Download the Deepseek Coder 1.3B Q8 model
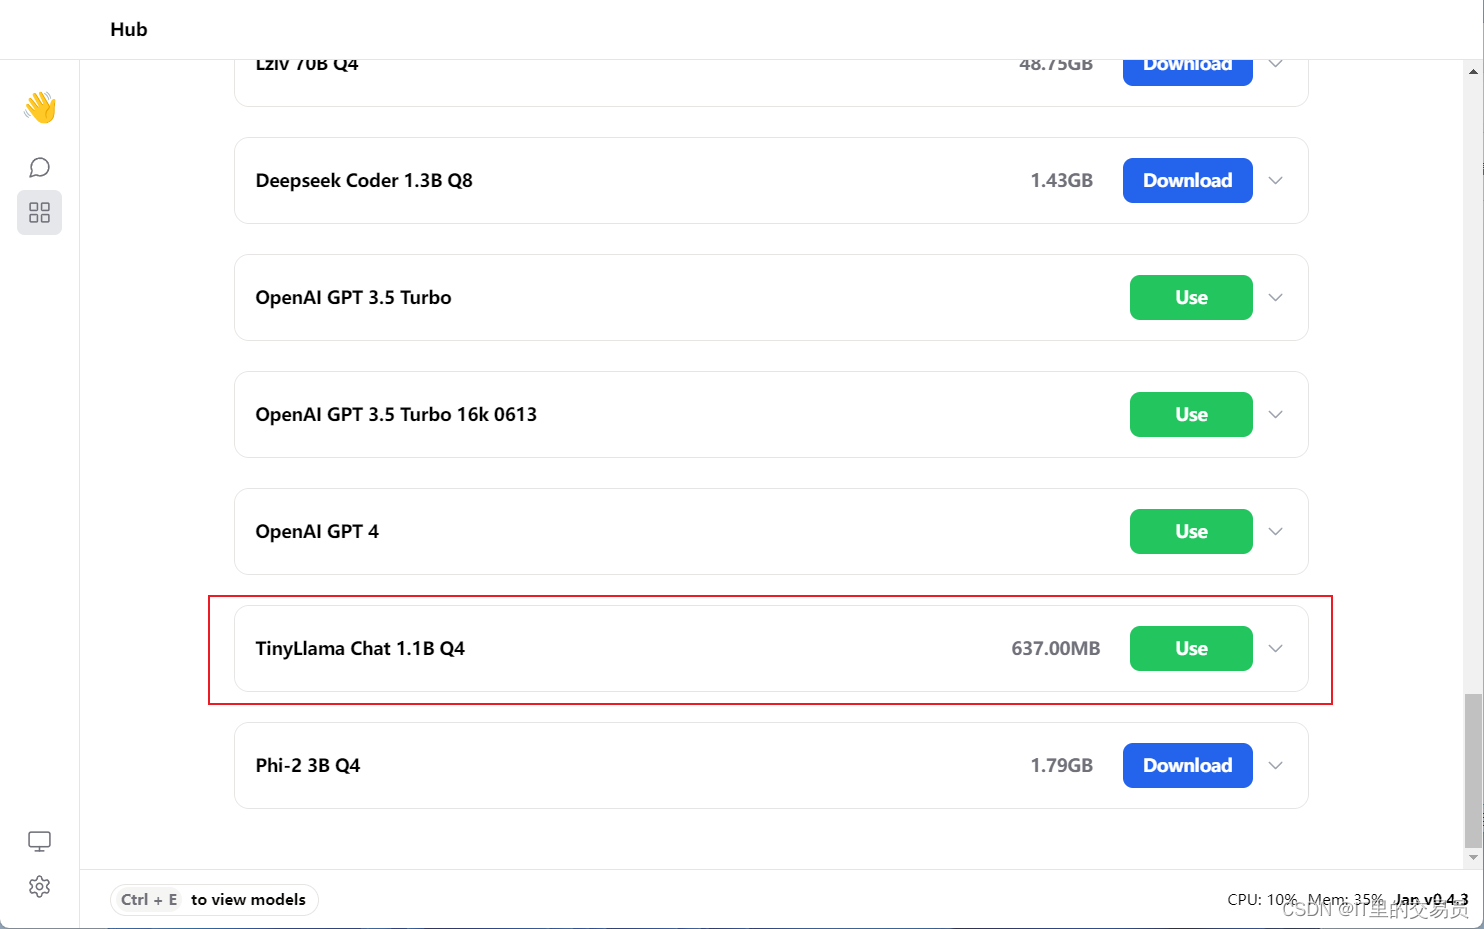 [1187, 180]
